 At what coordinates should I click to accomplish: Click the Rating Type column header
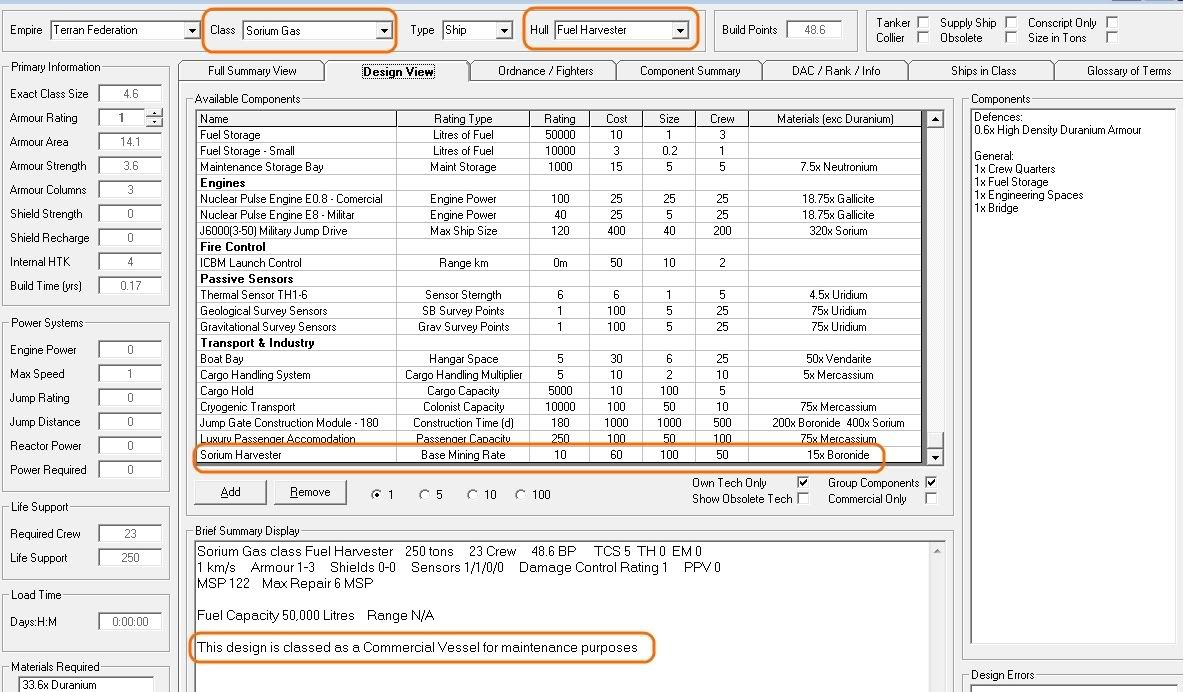tap(463, 118)
